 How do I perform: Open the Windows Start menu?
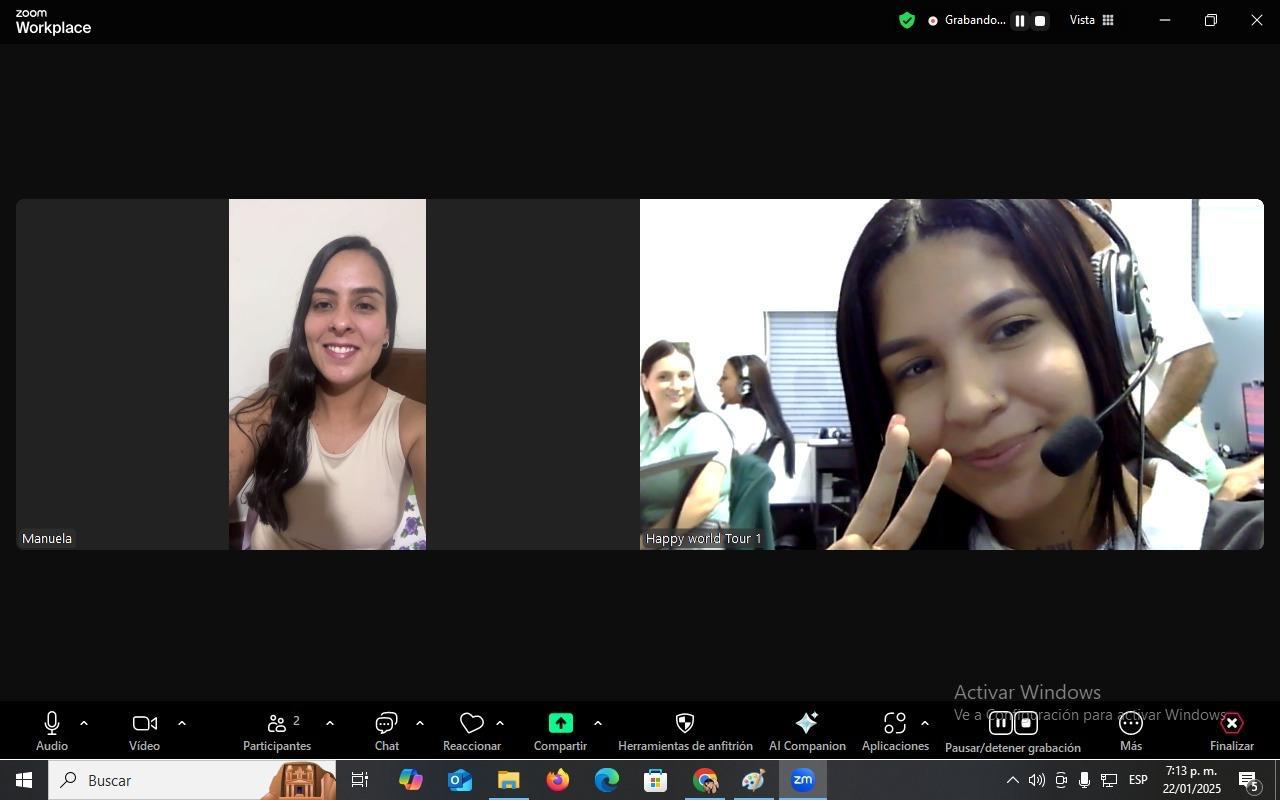pos(24,780)
